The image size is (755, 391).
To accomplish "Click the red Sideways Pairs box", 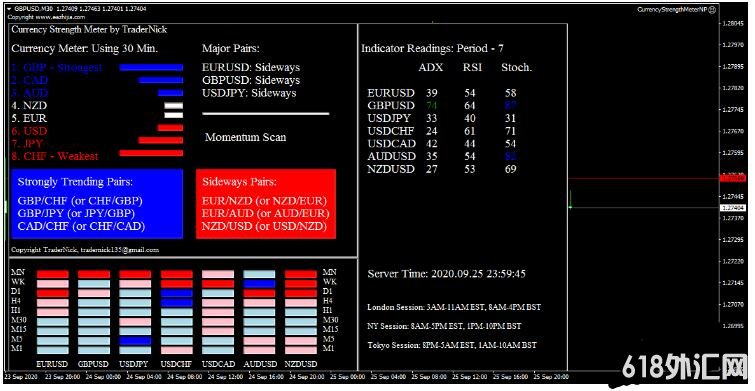I will [266, 204].
